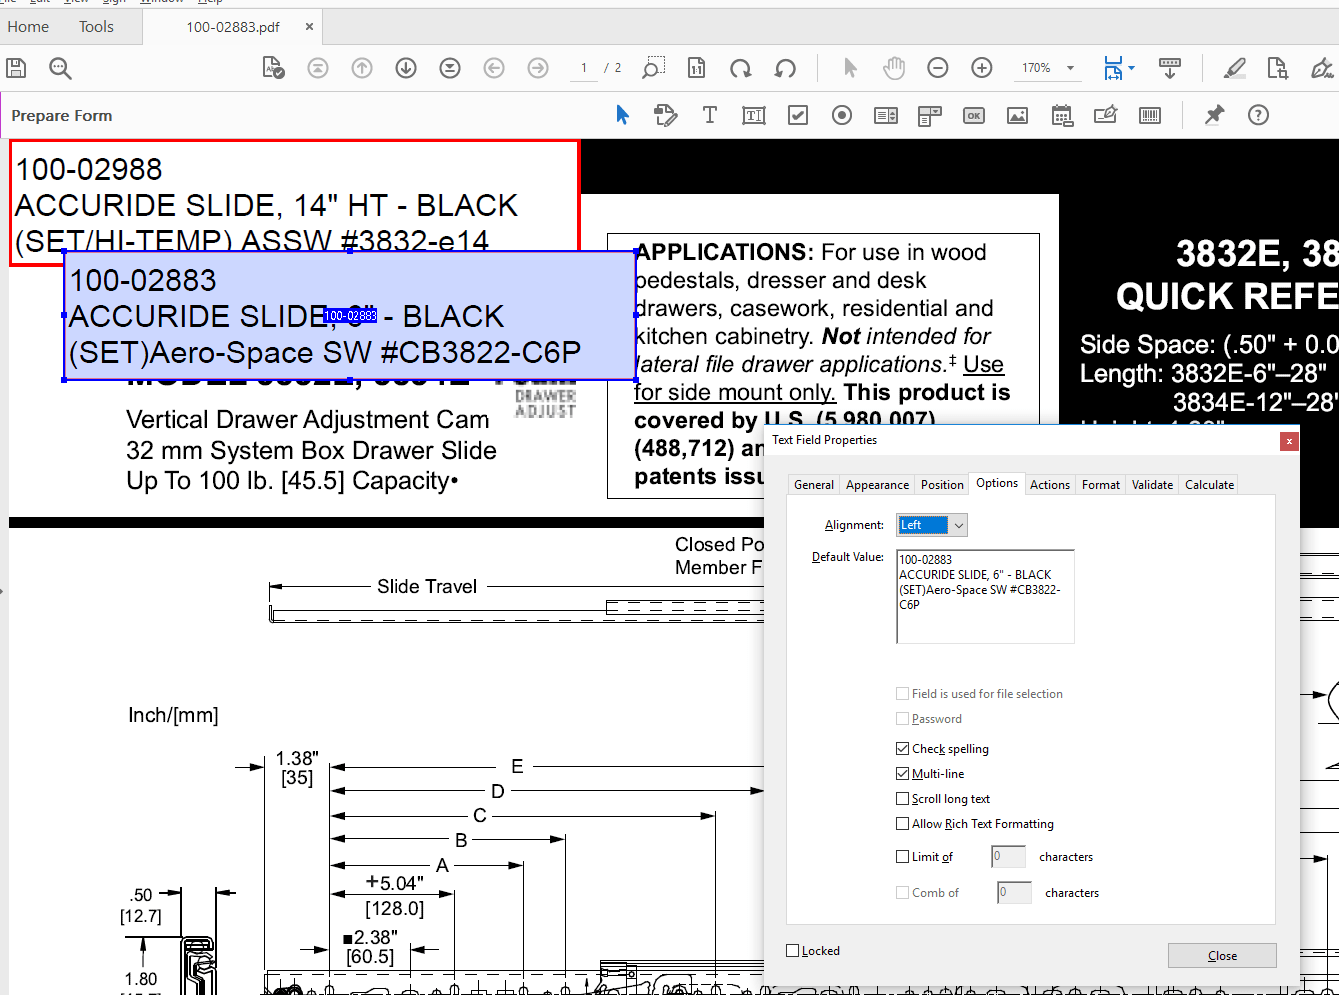Enable Scroll long text
Image resolution: width=1339 pixels, height=995 pixels.
903,798
